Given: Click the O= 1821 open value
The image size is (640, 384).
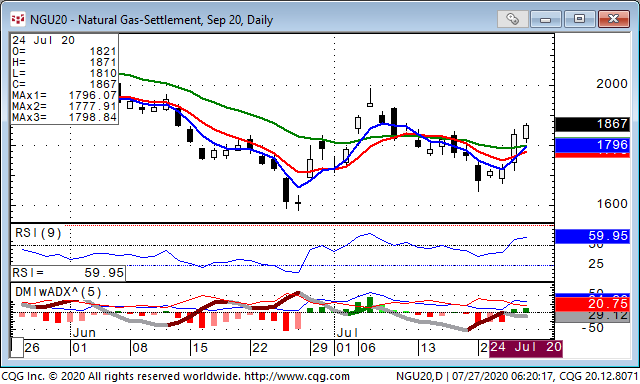Looking at the screenshot, I should click(64, 51).
